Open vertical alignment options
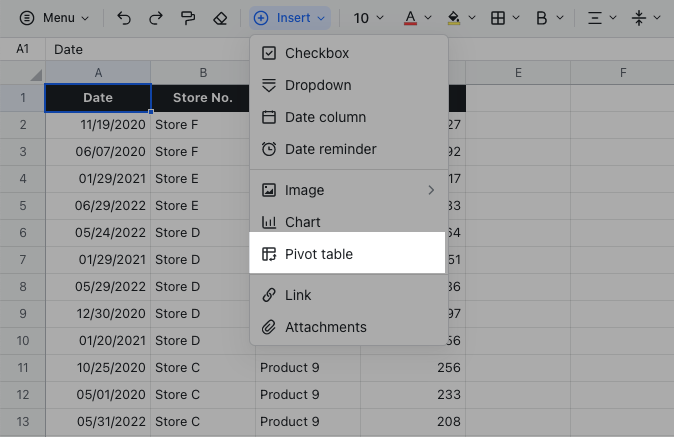Viewport: 674px width, 437px height. (646, 18)
